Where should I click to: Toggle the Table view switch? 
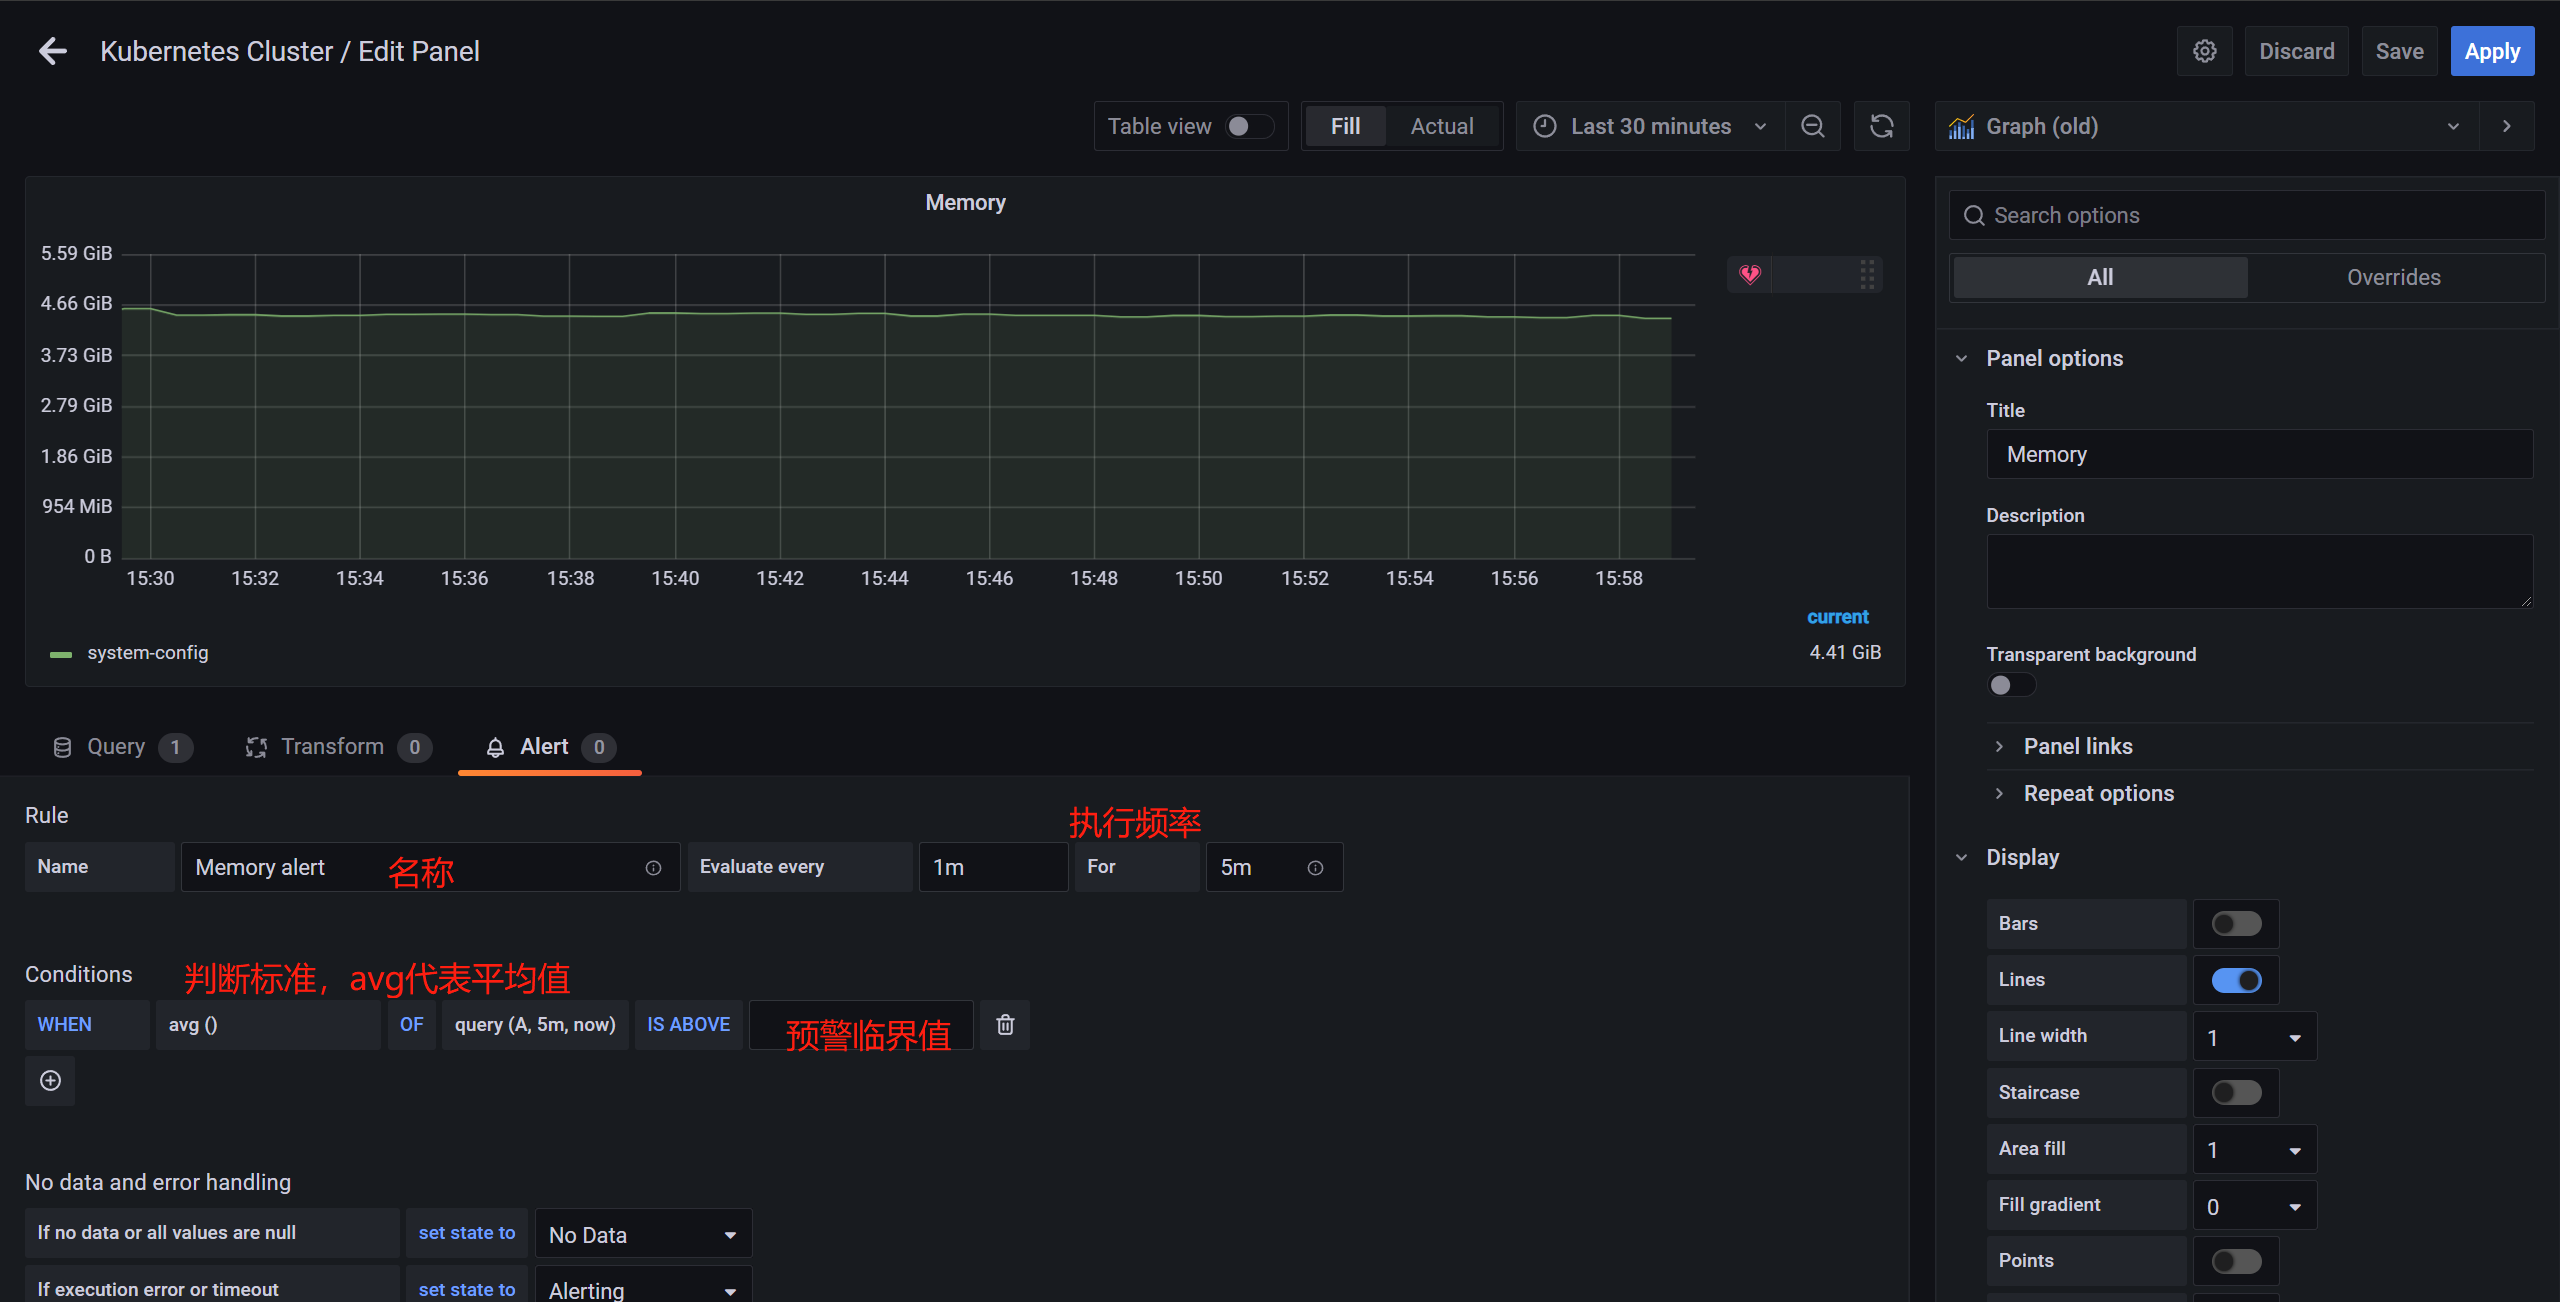pos(1249,126)
